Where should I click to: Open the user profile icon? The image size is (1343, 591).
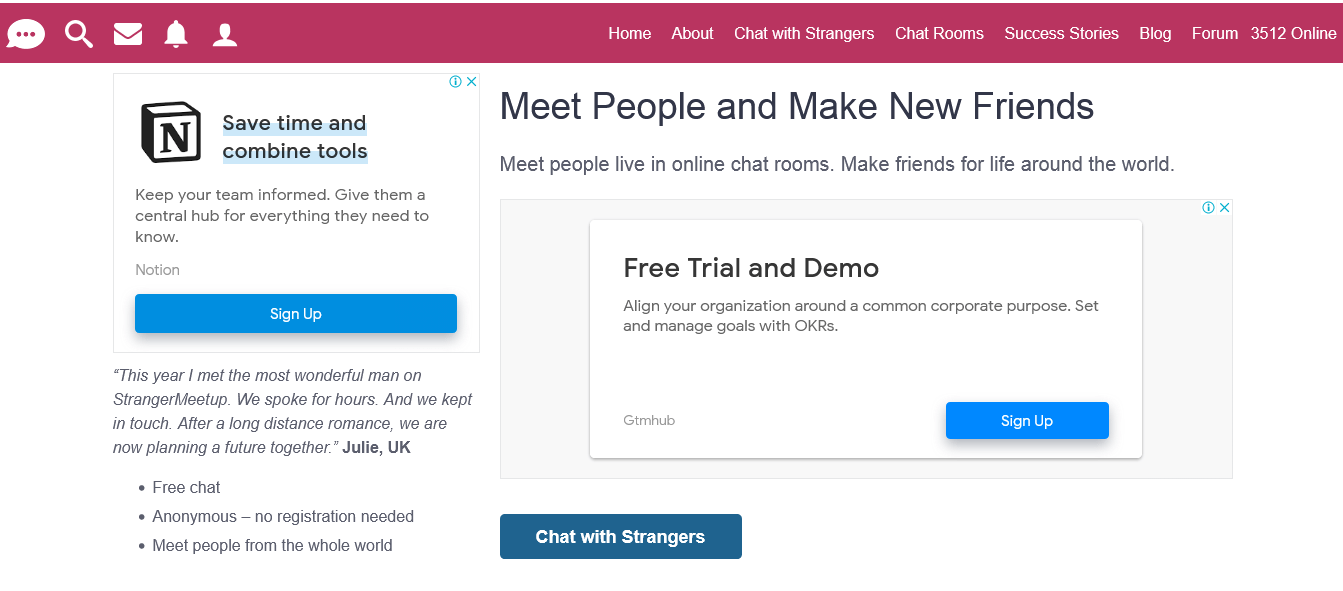point(225,34)
